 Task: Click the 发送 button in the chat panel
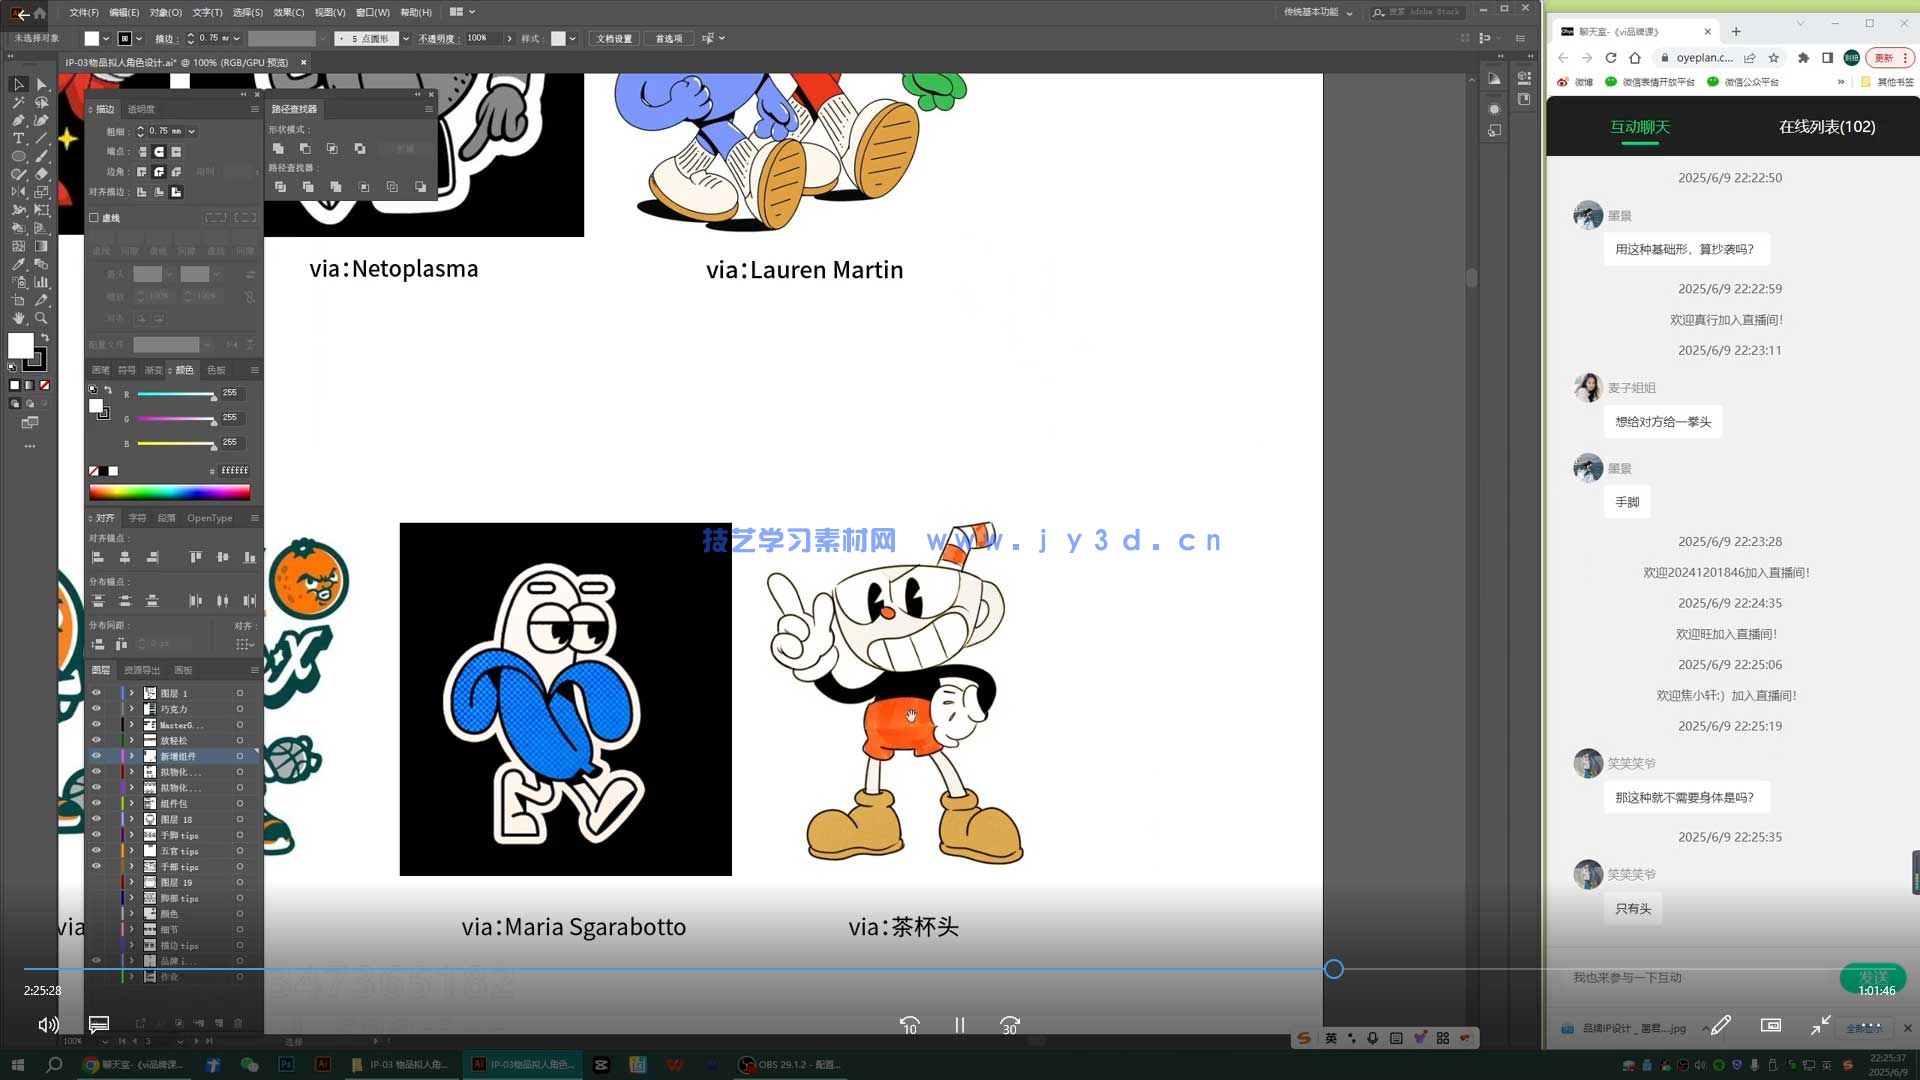coord(1872,978)
